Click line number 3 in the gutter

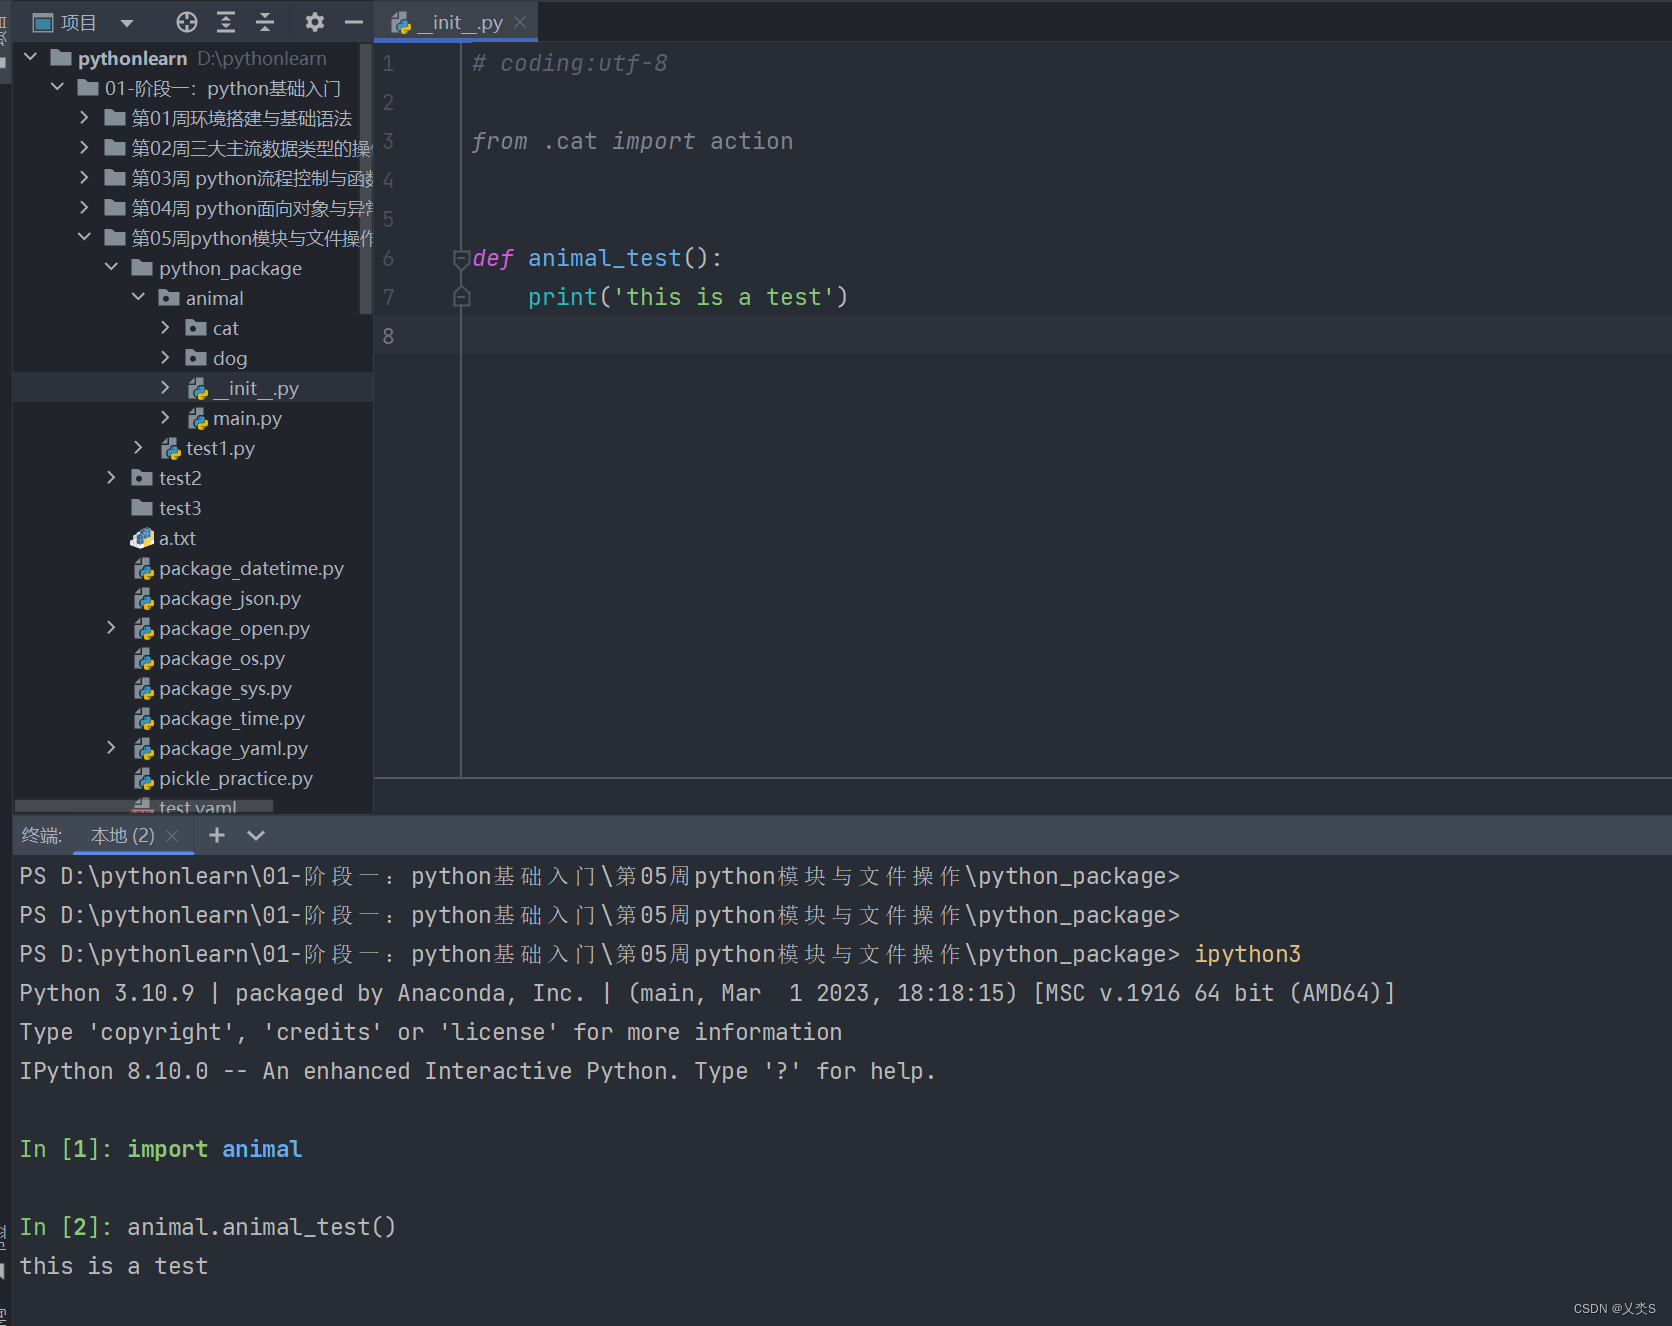click(x=388, y=141)
